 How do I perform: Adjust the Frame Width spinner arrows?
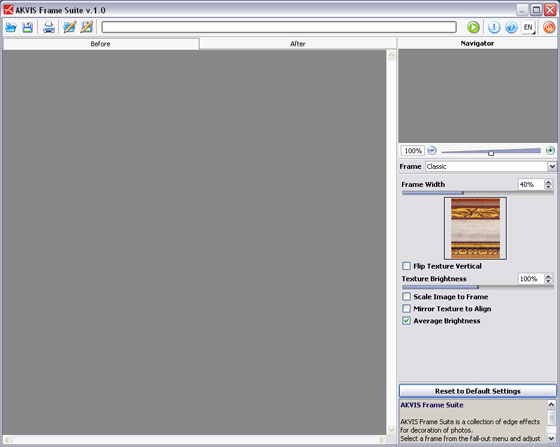tap(548, 184)
